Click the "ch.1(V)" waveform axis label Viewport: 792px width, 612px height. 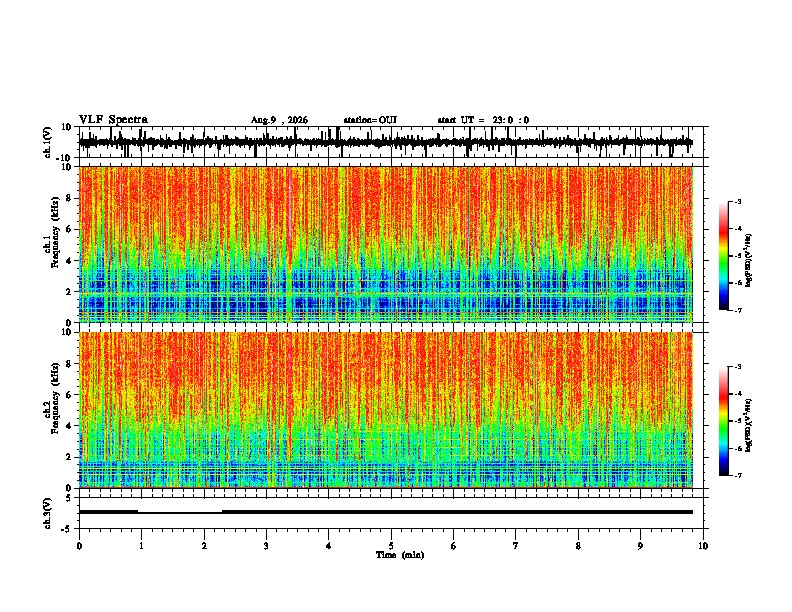48,142
